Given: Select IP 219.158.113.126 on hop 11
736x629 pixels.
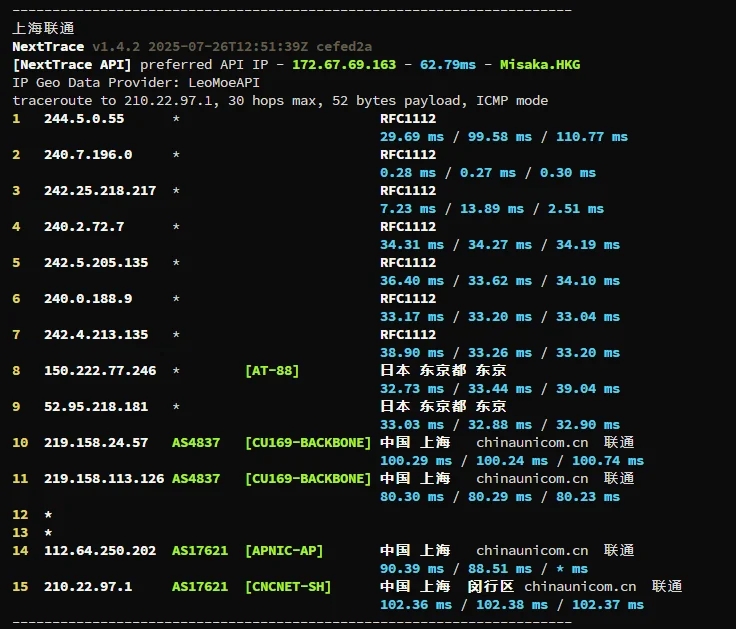Looking at the screenshot, I should coord(104,479).
